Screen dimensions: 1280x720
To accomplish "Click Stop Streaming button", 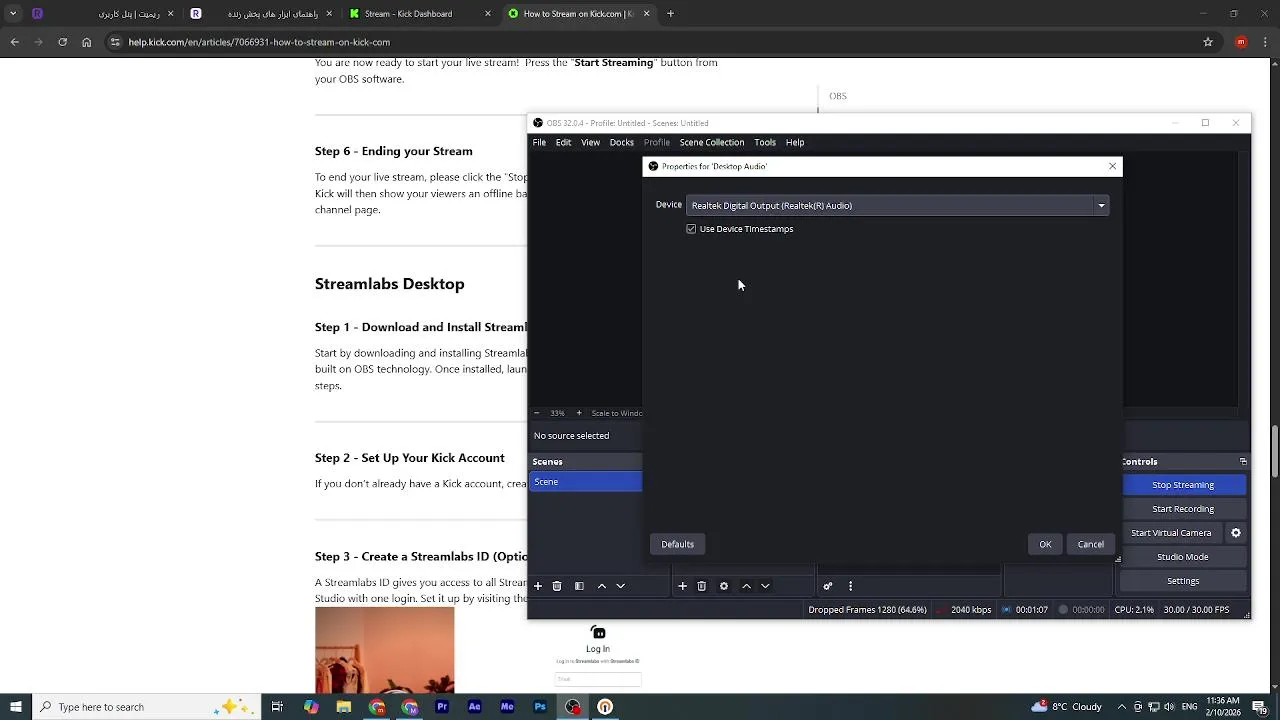I will tap(1183, 485).
